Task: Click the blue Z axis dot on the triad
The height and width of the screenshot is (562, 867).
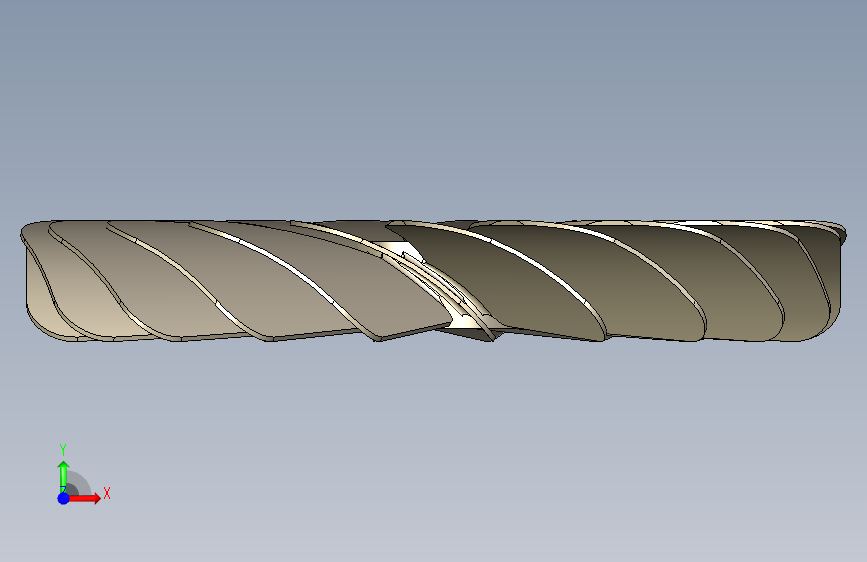Action: click(x=64, y=498)
